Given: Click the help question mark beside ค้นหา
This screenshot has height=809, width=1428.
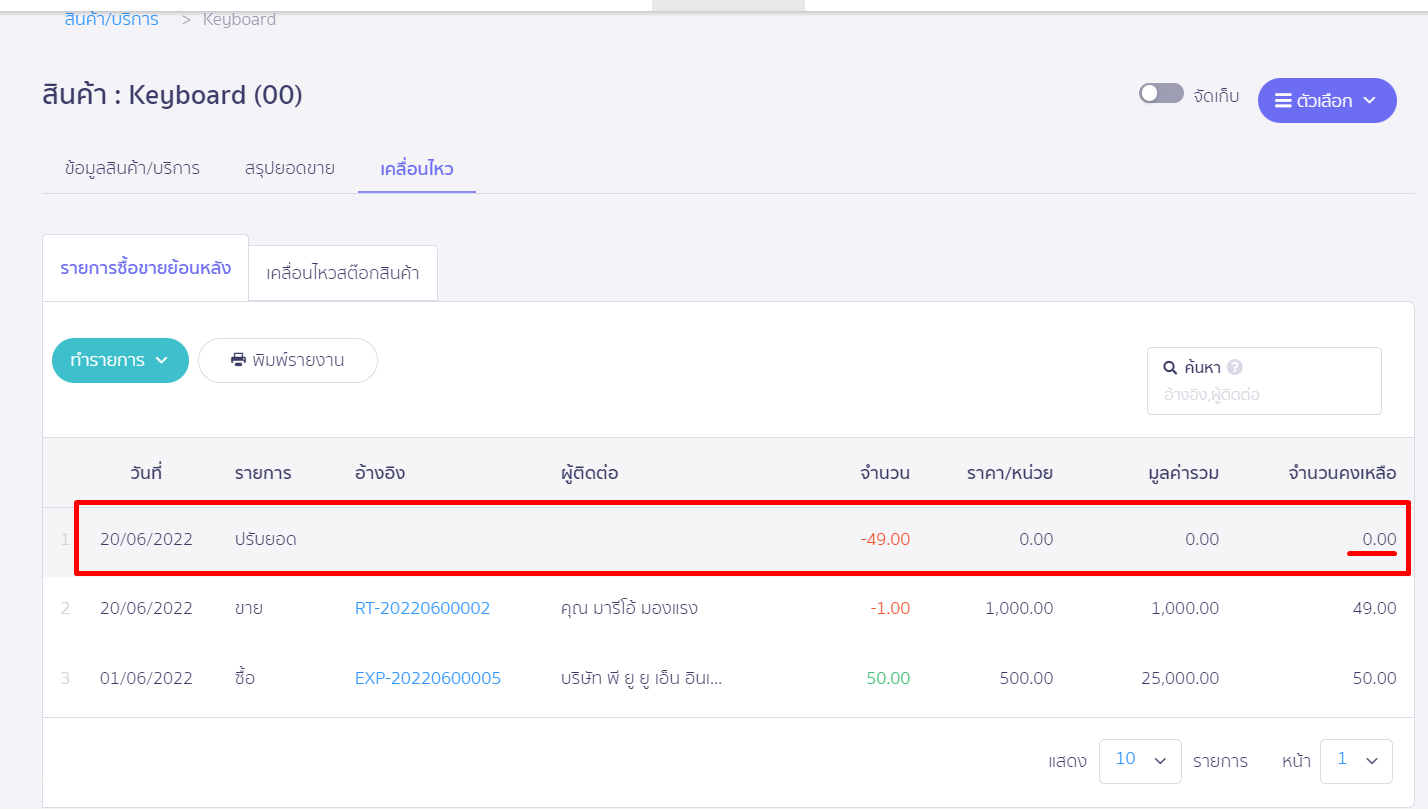Looking at the screenshot, I should [x=1235, y=367].
